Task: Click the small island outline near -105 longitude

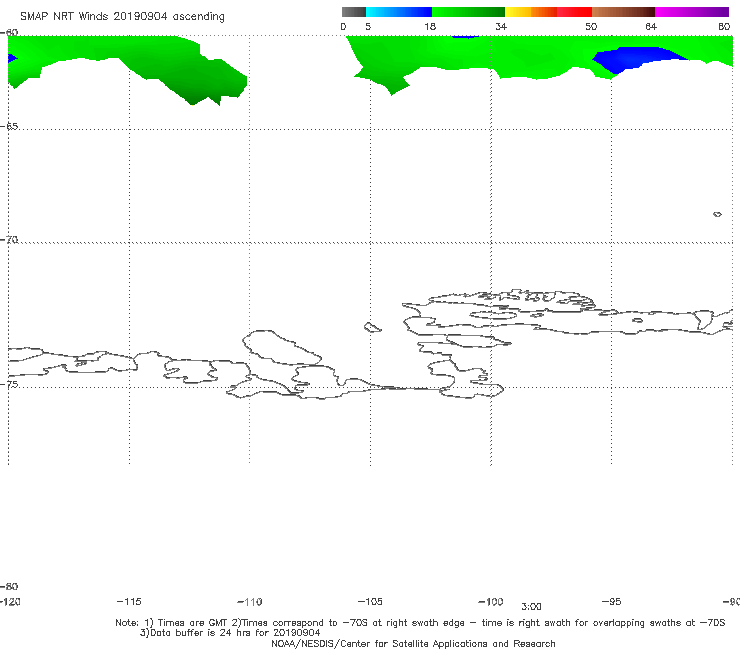Action: (x=372, y=327)
